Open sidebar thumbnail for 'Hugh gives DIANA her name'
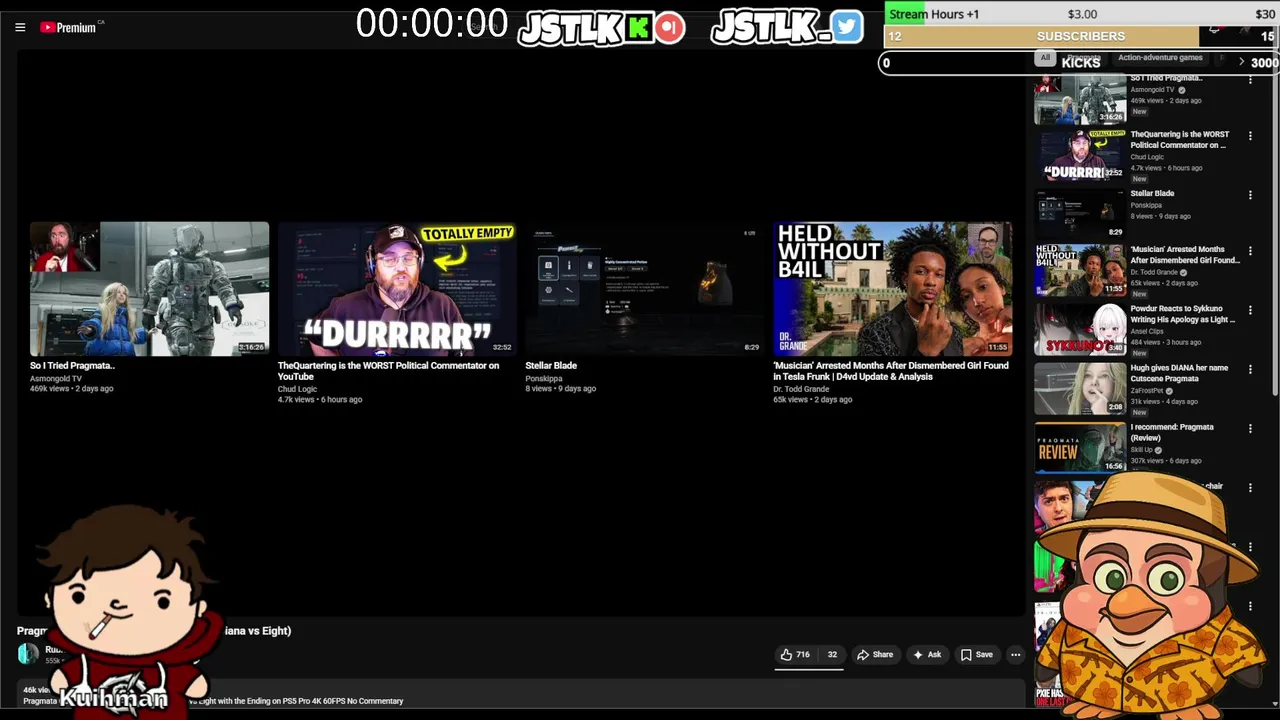The image size is (1280, 720). [1080, 388]
